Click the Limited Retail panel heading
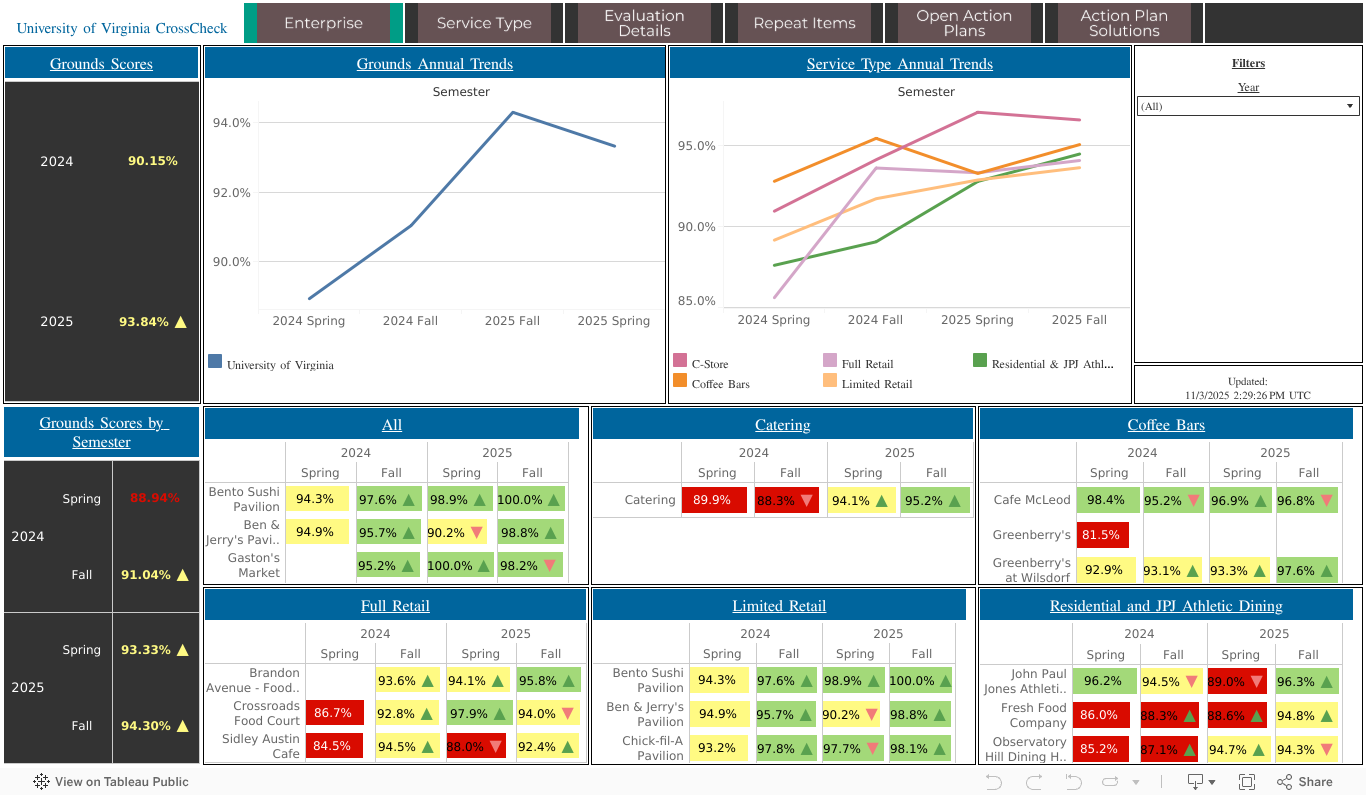The height and width of the screenshot is (795, 1366). click(779, 606)
